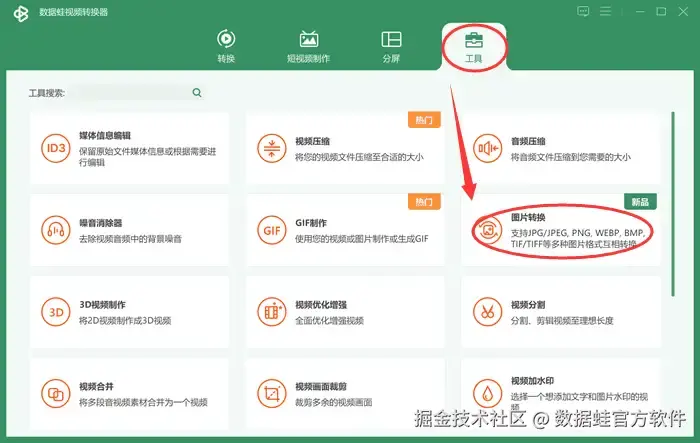
Task: Open 视频合并 tool title
Action: pyautogui.click(x=96, y=387)
